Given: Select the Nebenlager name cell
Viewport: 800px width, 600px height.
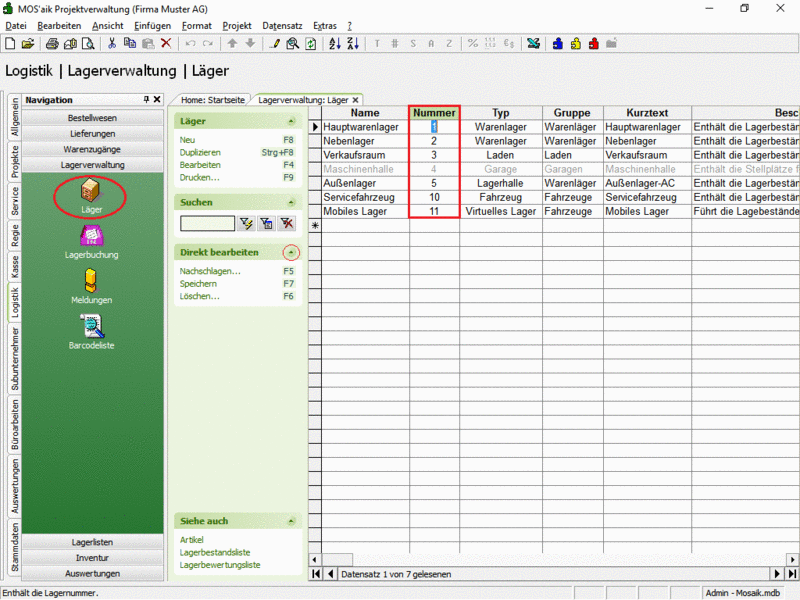Looking at the screenshot, I should (x=365, y=141).
